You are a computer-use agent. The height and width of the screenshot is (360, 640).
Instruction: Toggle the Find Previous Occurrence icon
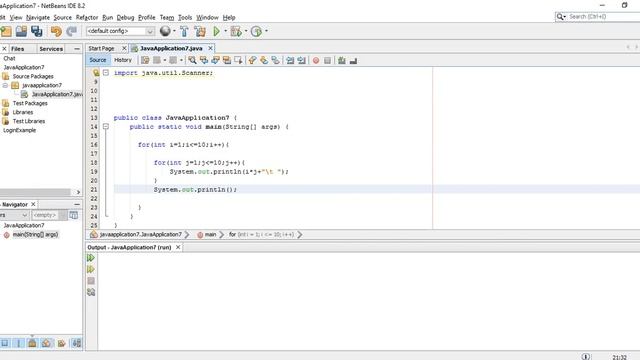204,60
